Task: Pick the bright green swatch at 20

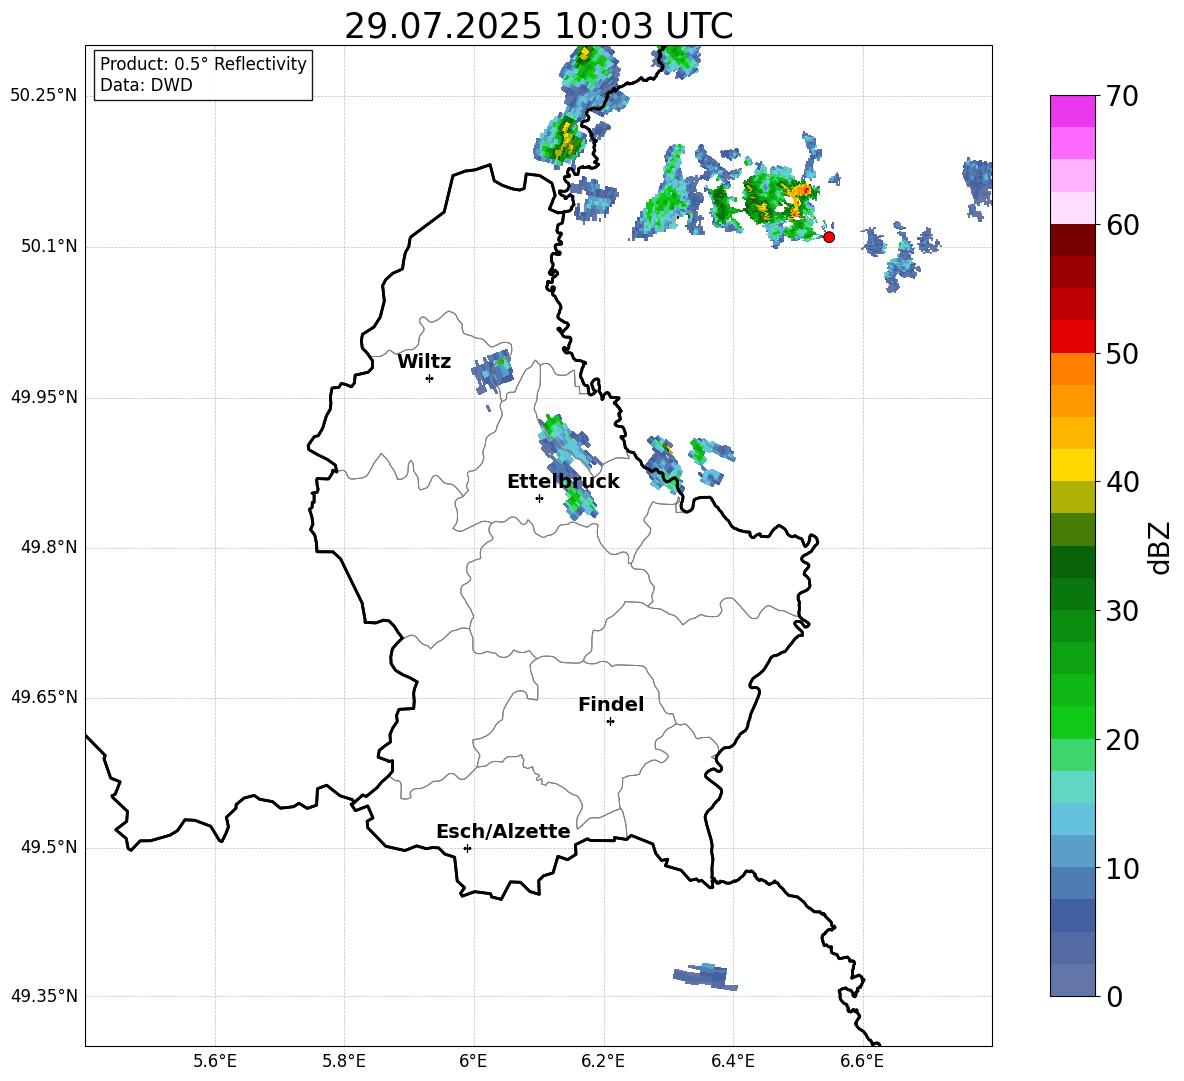Action: coord(1073,722)
